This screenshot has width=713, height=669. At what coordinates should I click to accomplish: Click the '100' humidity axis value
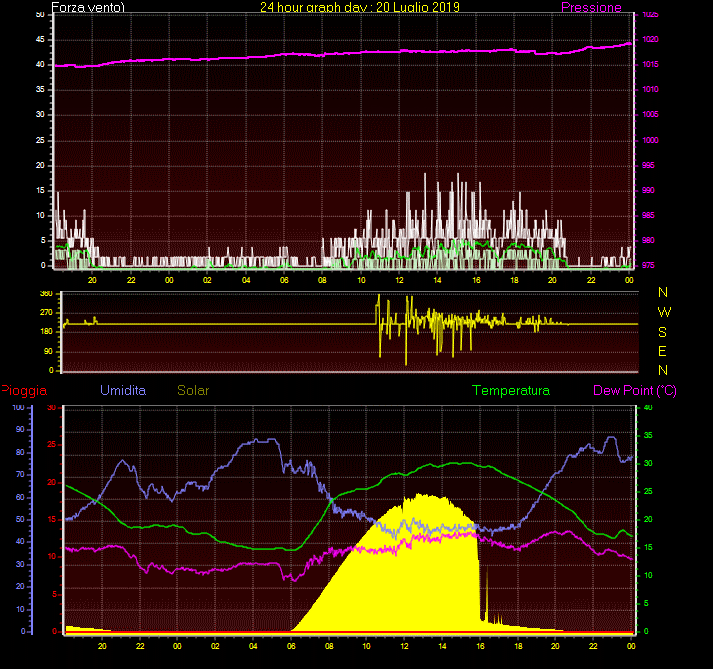coord(19,407)
